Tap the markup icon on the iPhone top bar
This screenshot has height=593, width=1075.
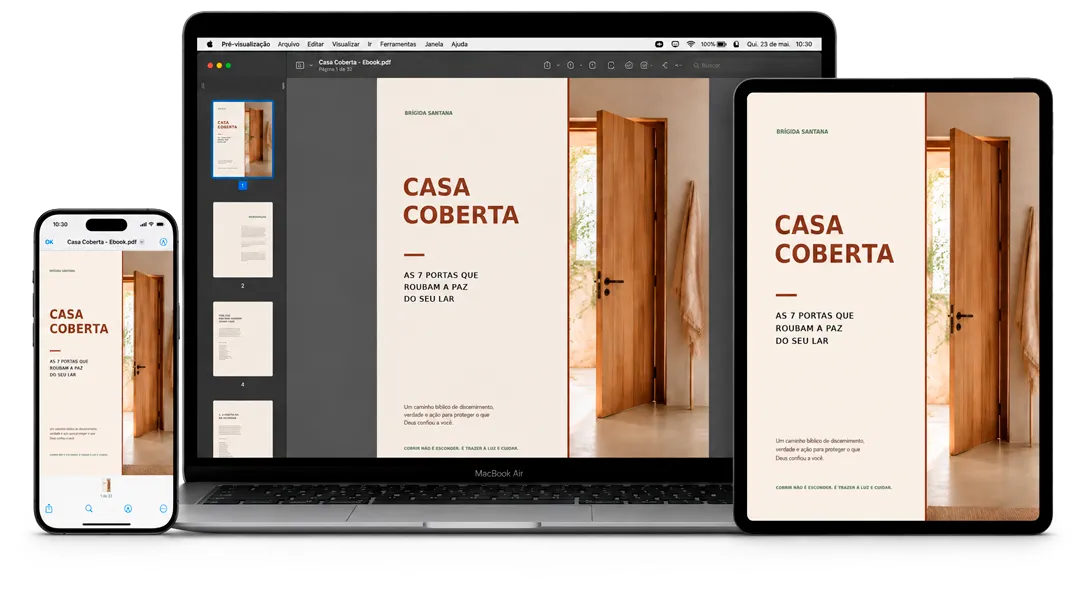[x=163, y=242]
